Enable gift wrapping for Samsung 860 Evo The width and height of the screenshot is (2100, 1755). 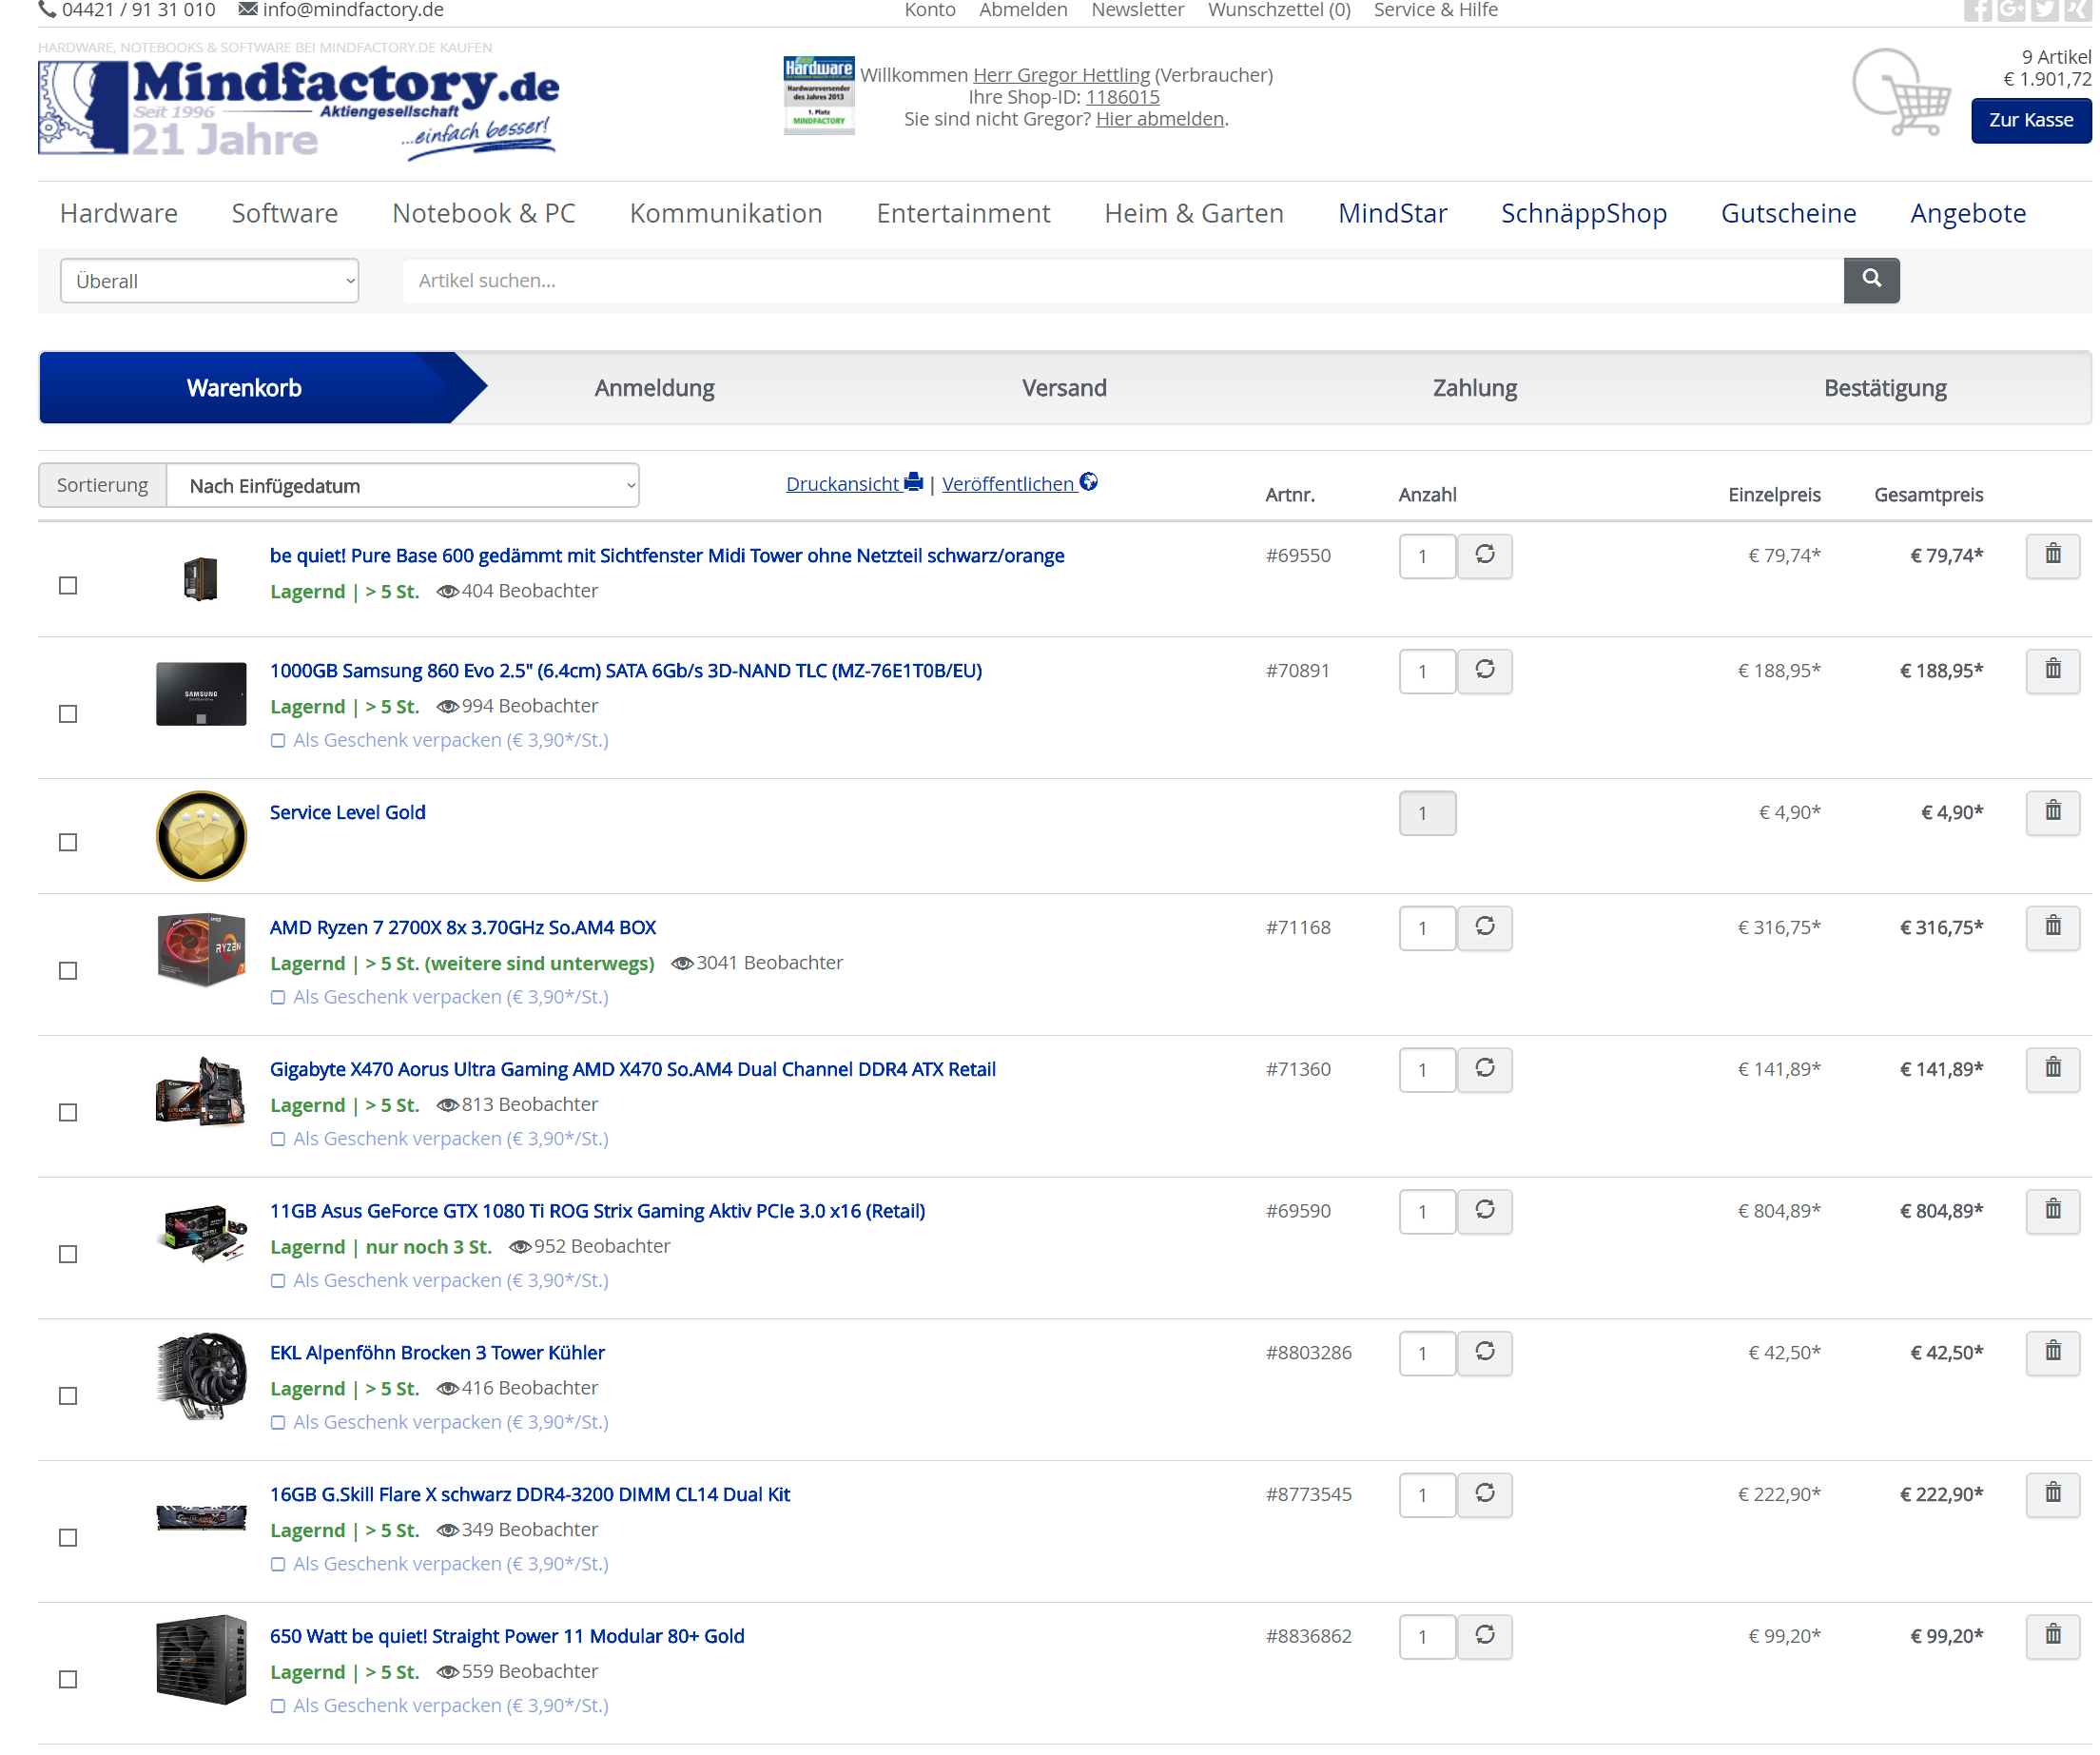tap(278, 741)
